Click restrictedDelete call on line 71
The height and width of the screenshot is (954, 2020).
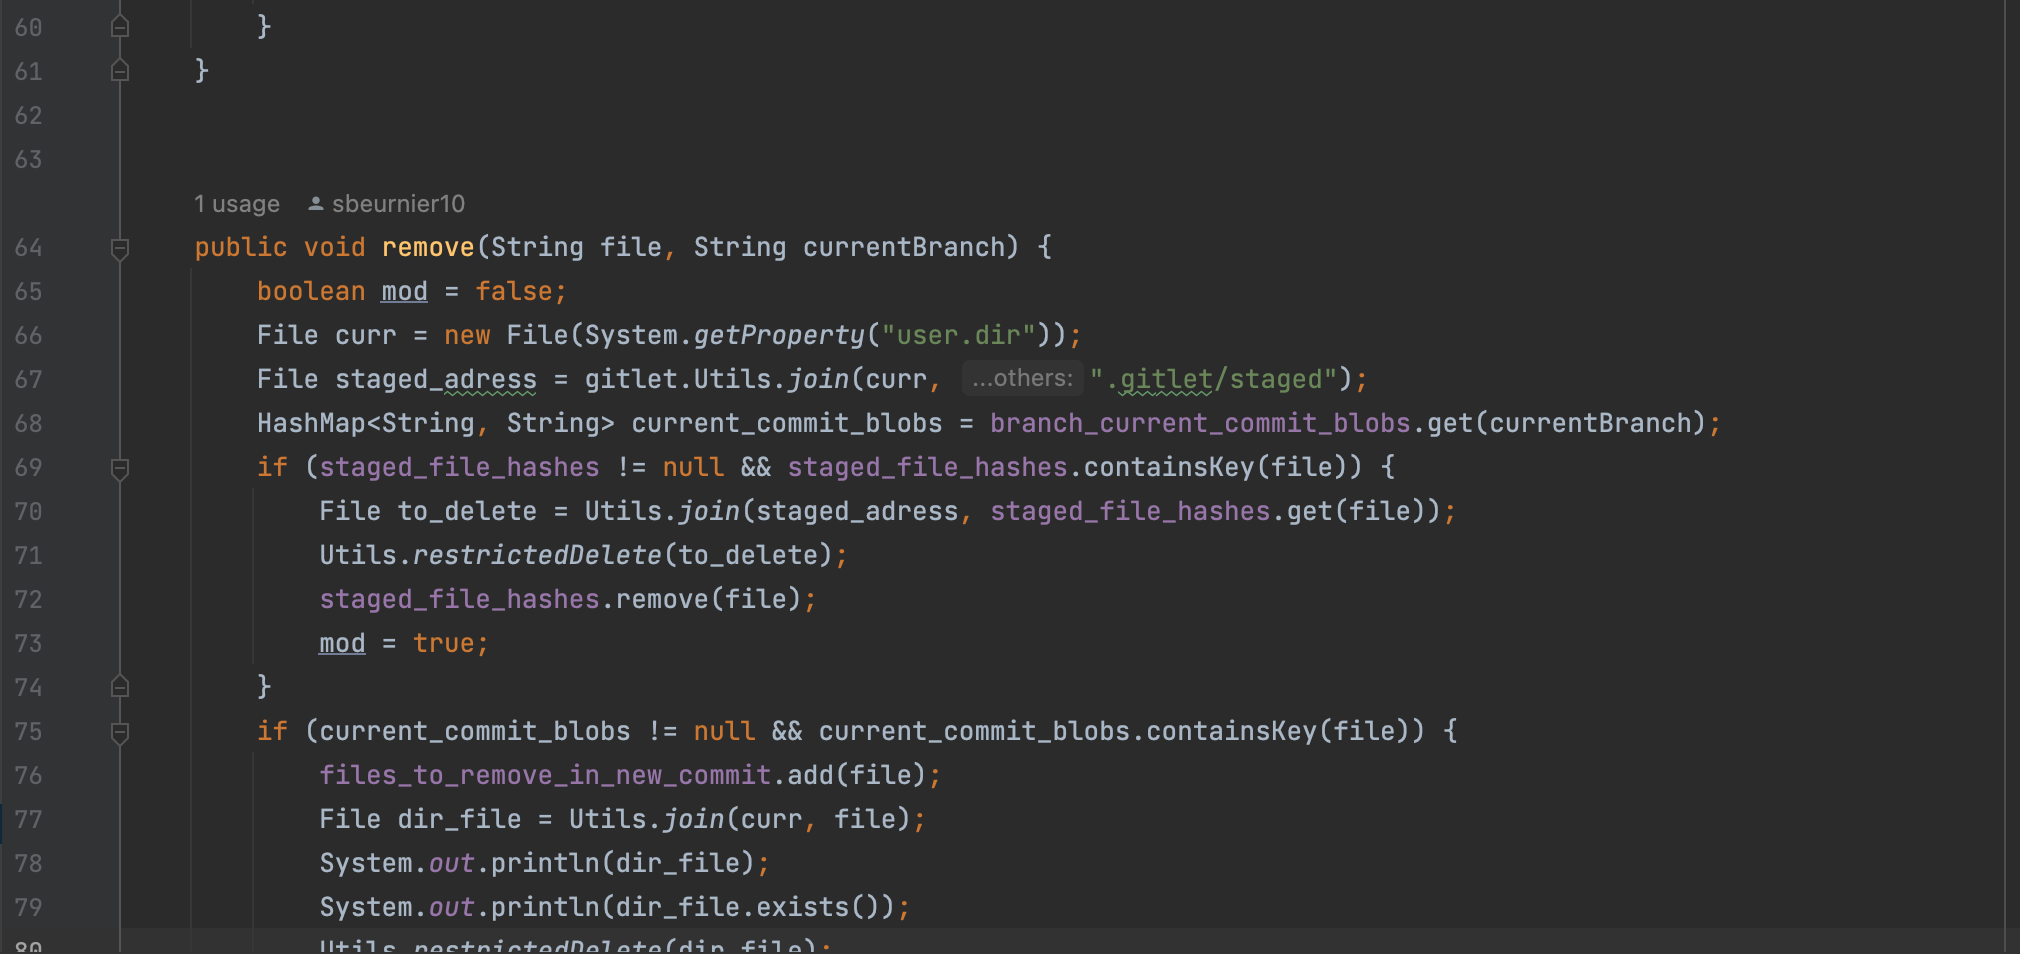[x=537, y=555]
